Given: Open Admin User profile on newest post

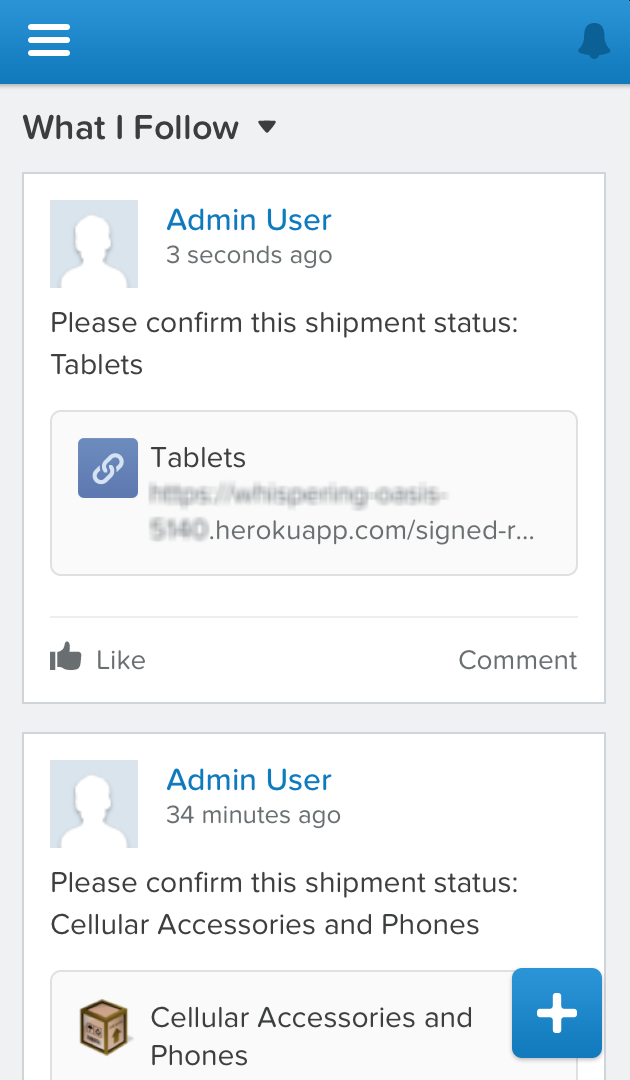Looking at the screenshot, I should point(249,220).
